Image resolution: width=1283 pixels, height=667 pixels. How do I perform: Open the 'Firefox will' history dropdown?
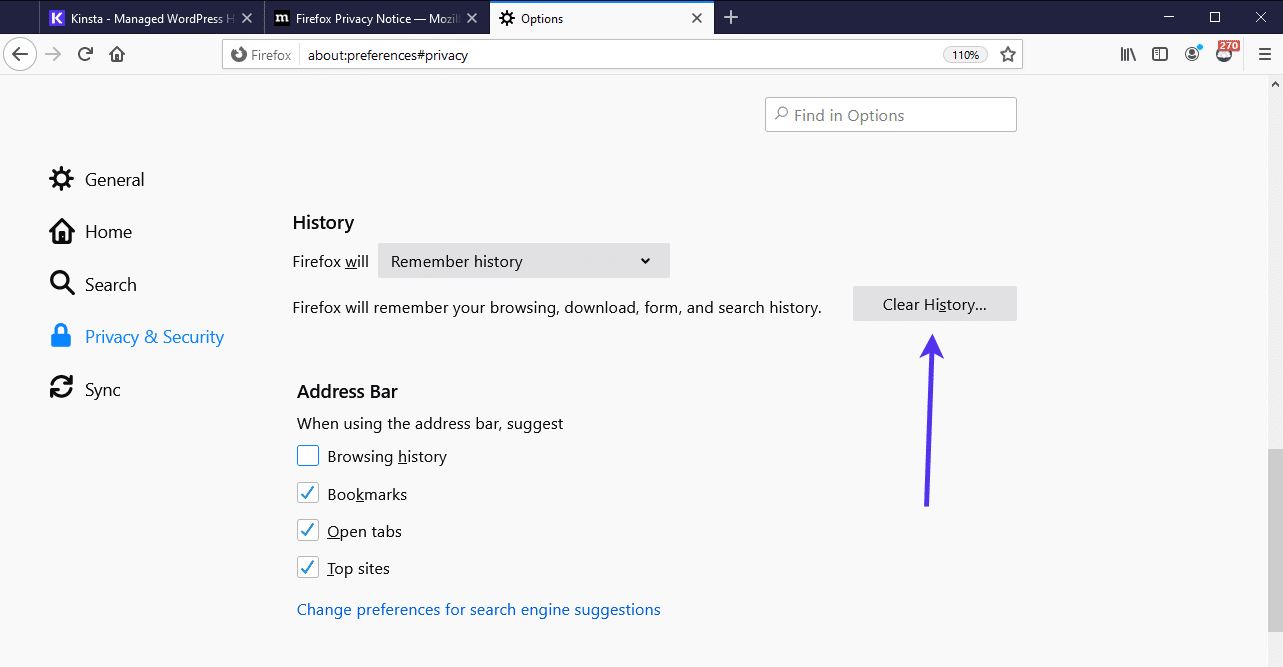coord(523,260)
